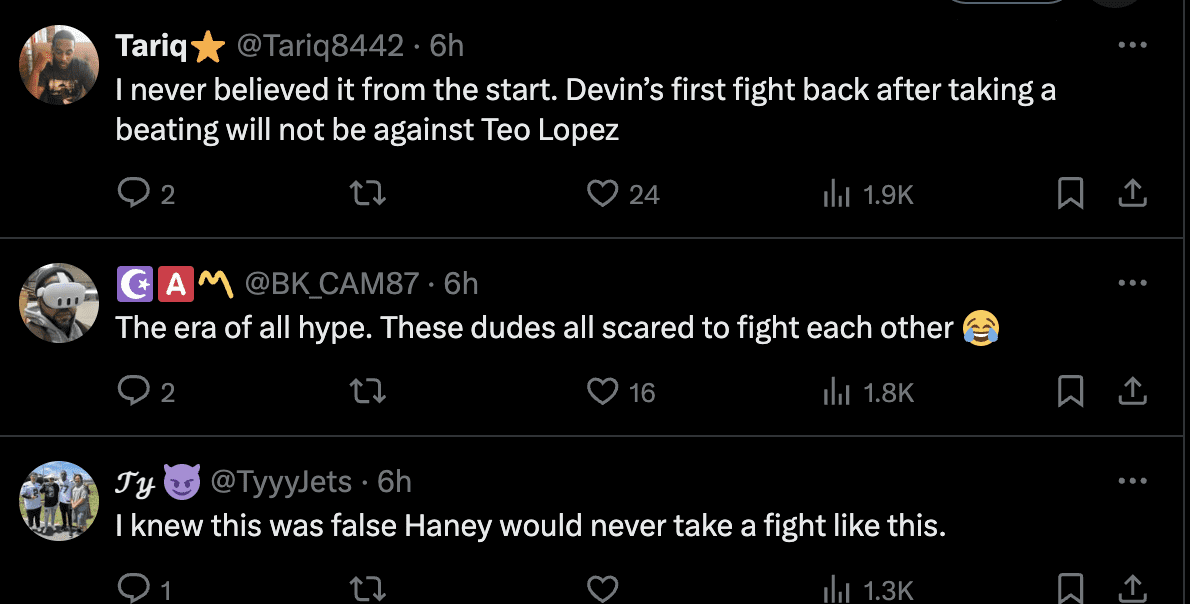Image resolution: width=1190 pixels, height=604 pixels.
Task: Open the @Tariq8442 profile handle
Action: point(320,46)
